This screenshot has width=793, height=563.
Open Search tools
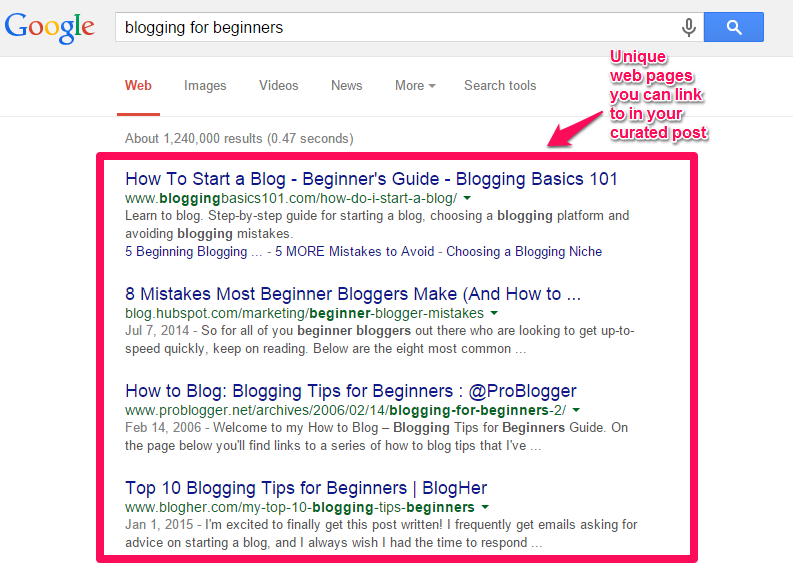500,85
